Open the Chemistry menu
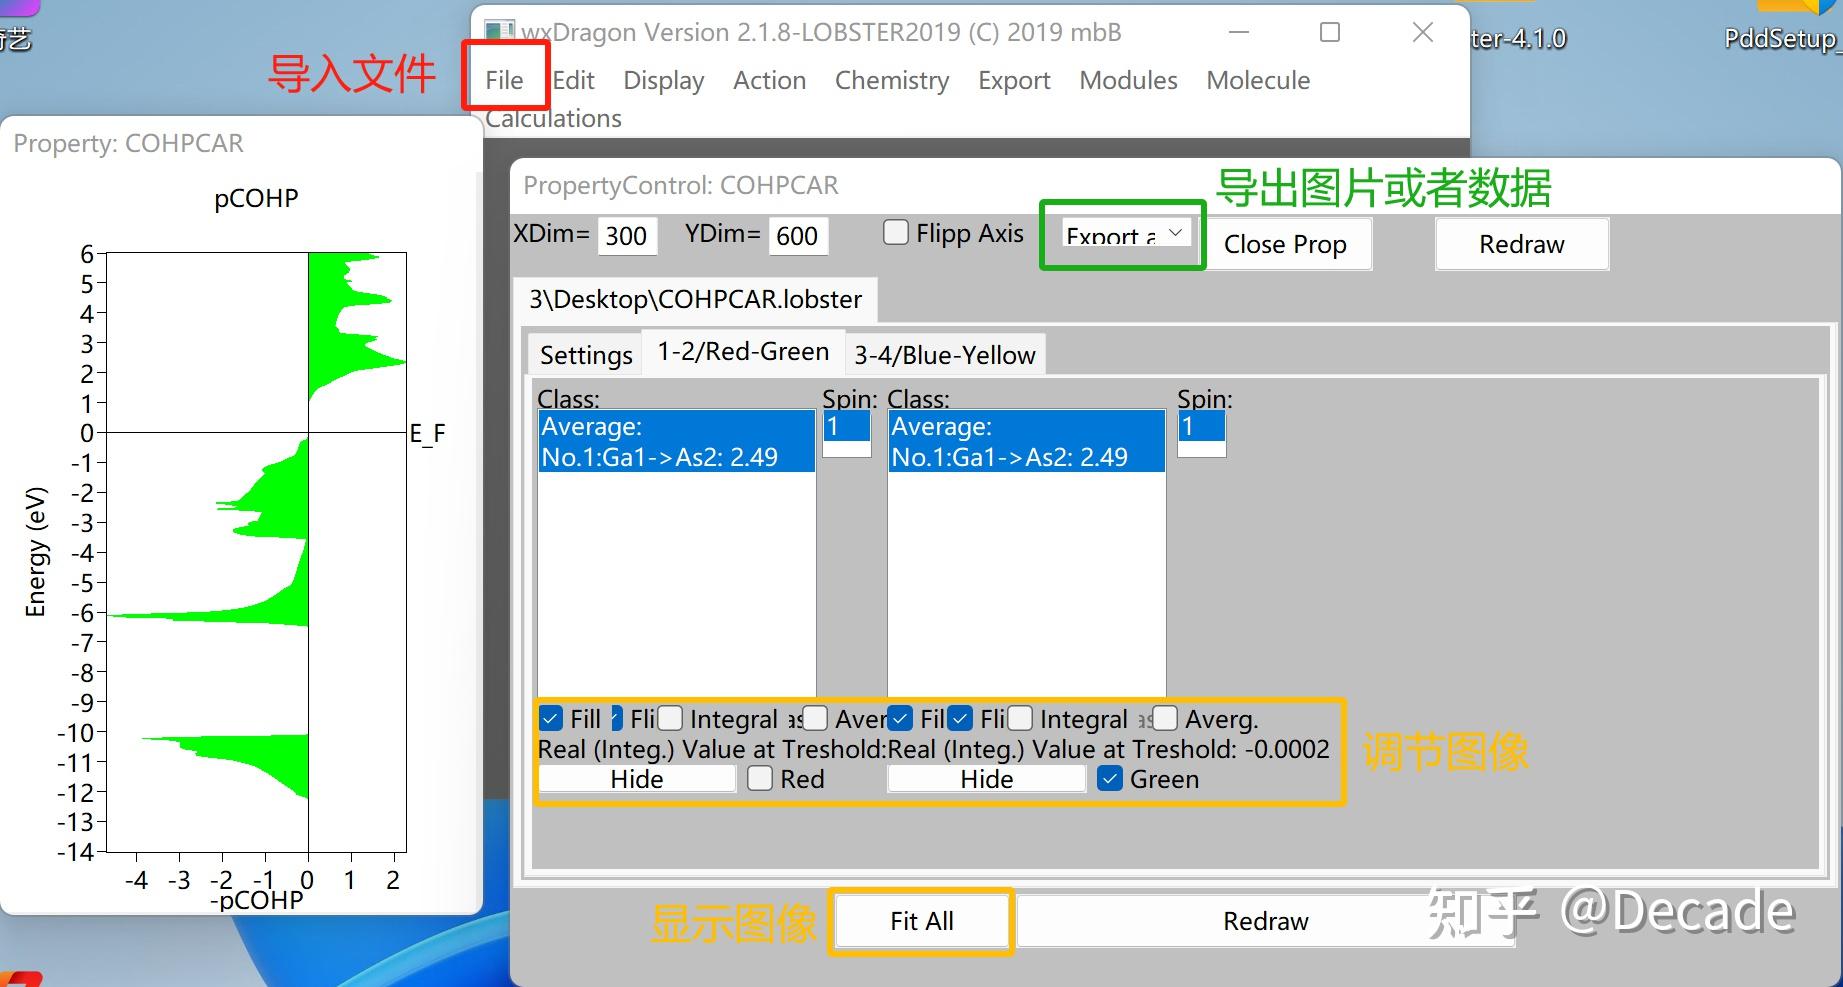This screenshot has width=1843, height=987. [x=891, y=80]
